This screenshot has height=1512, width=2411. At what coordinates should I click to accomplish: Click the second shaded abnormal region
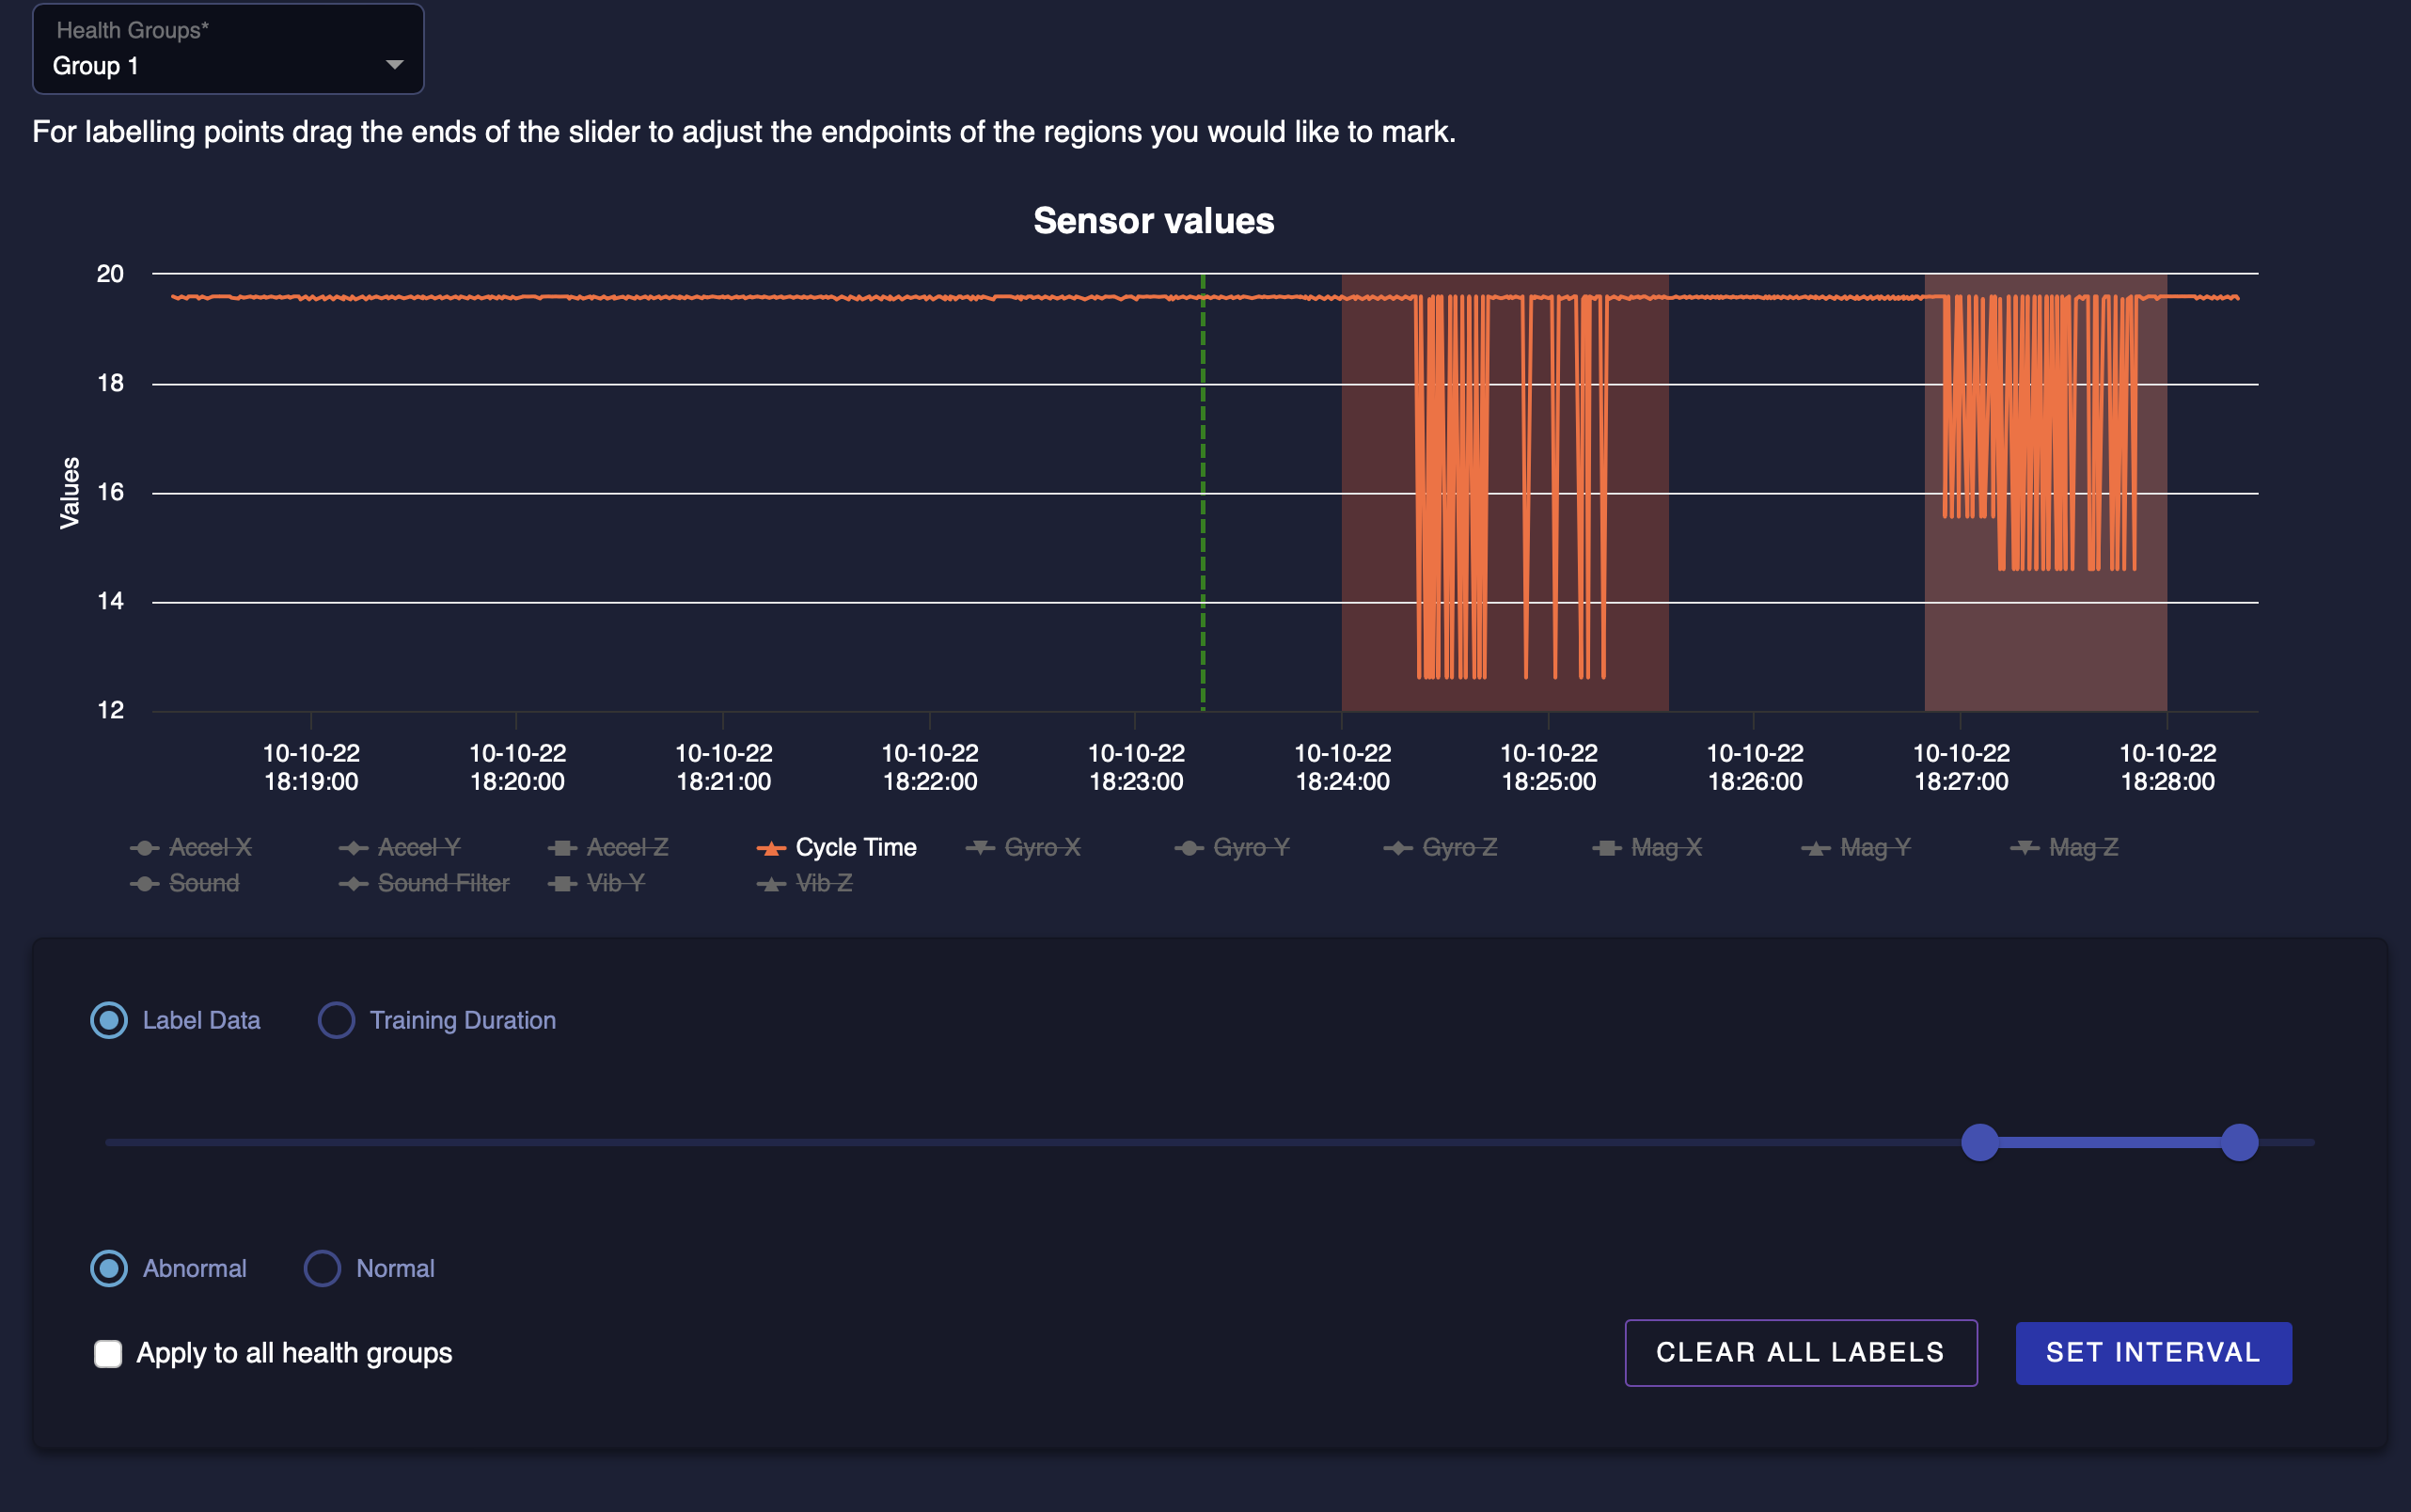(2046, 492)
